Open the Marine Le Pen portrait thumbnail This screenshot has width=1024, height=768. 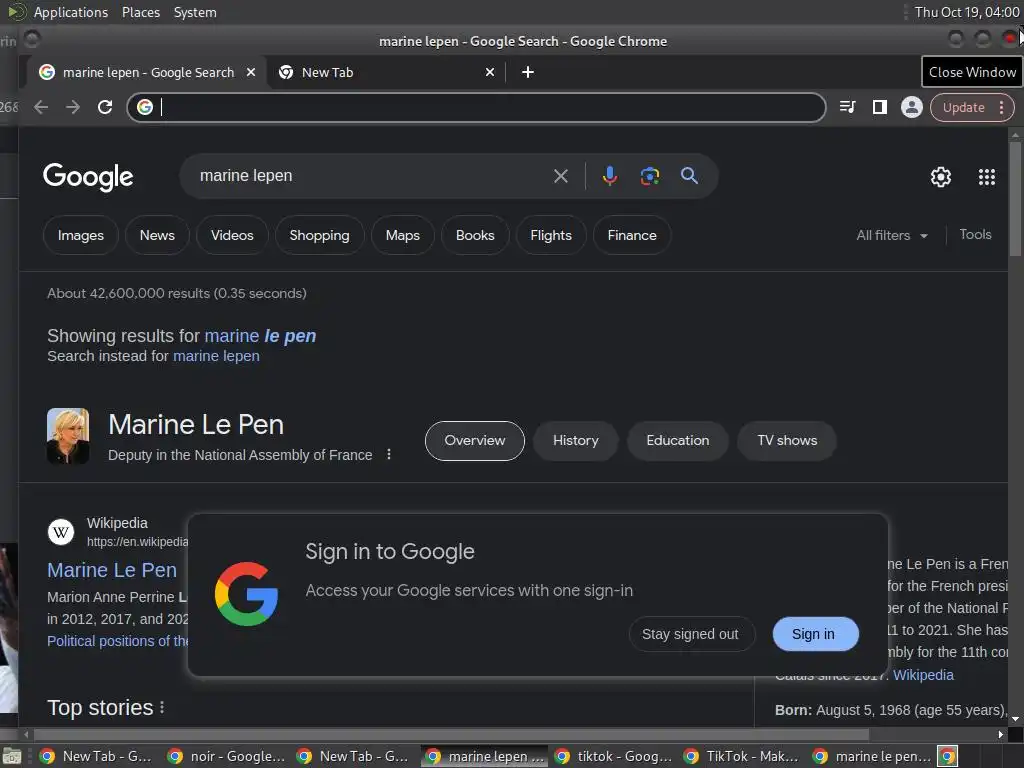(x=68, y=436)
